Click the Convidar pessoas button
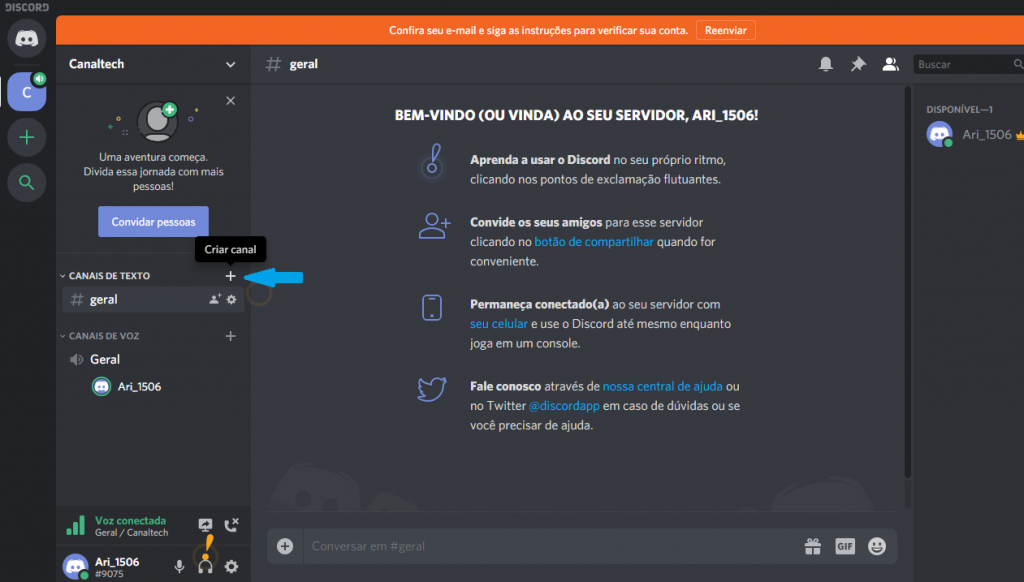 point(153,221)
